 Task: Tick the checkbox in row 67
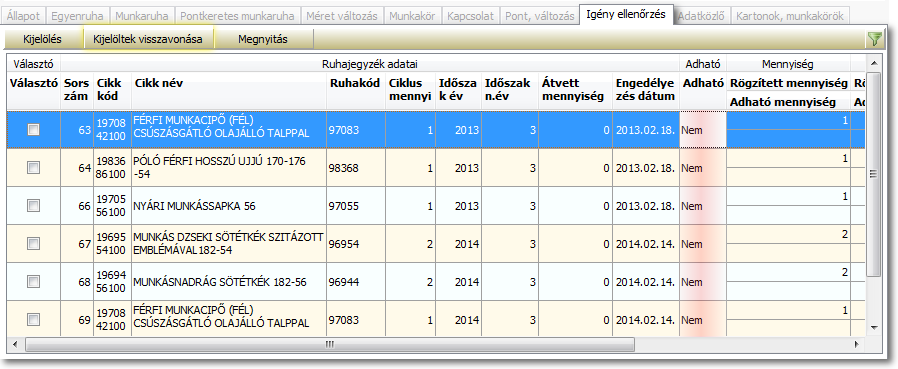(x=34, y=244)
